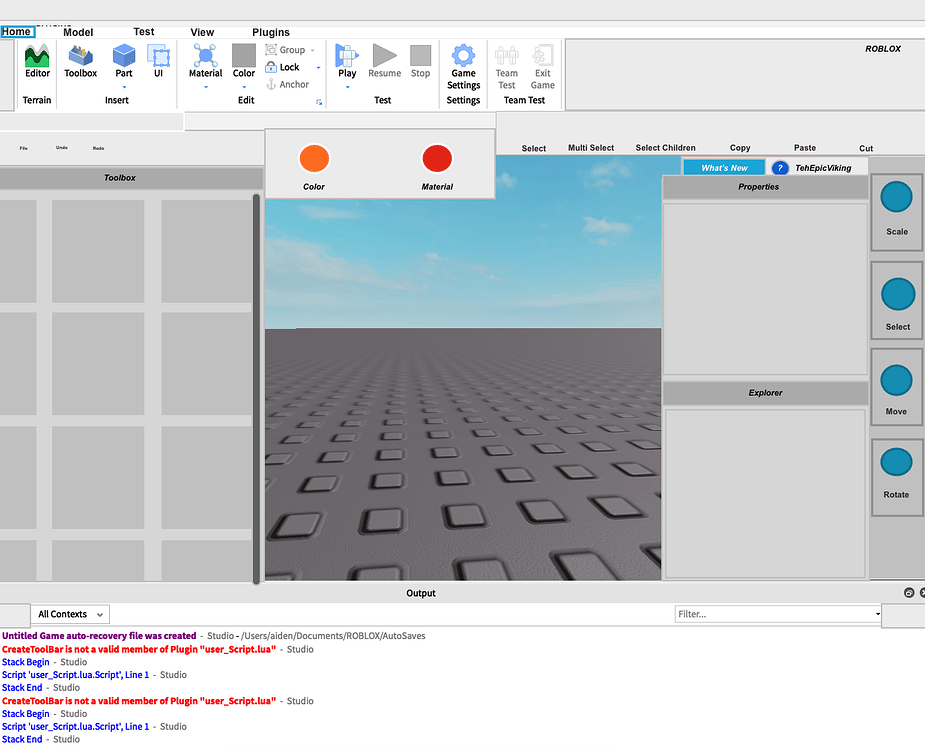
Task: Click the Rotate tool circle button
Action: (x=896, y=461)
